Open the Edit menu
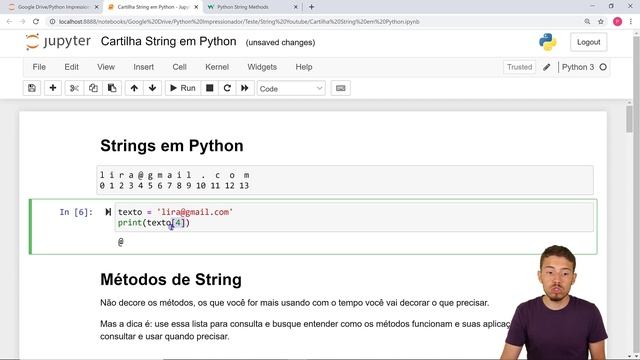 pyautogui.click(x=71, y=67)
